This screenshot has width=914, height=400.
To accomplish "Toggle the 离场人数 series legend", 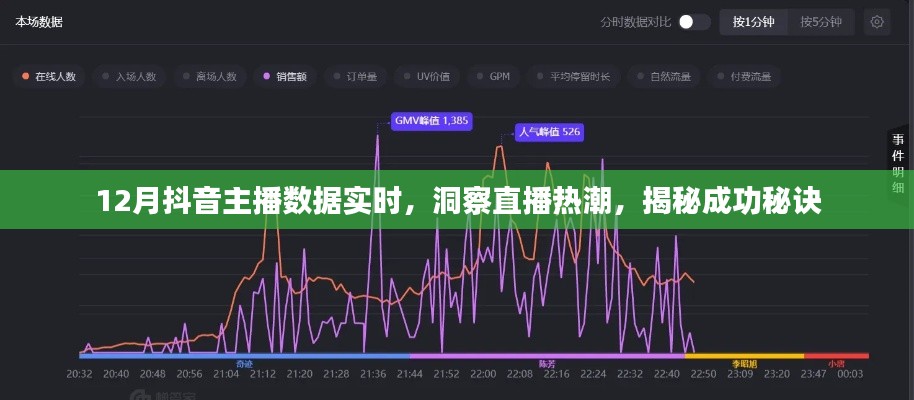I will pyautogui.click(x=209, y=76).
